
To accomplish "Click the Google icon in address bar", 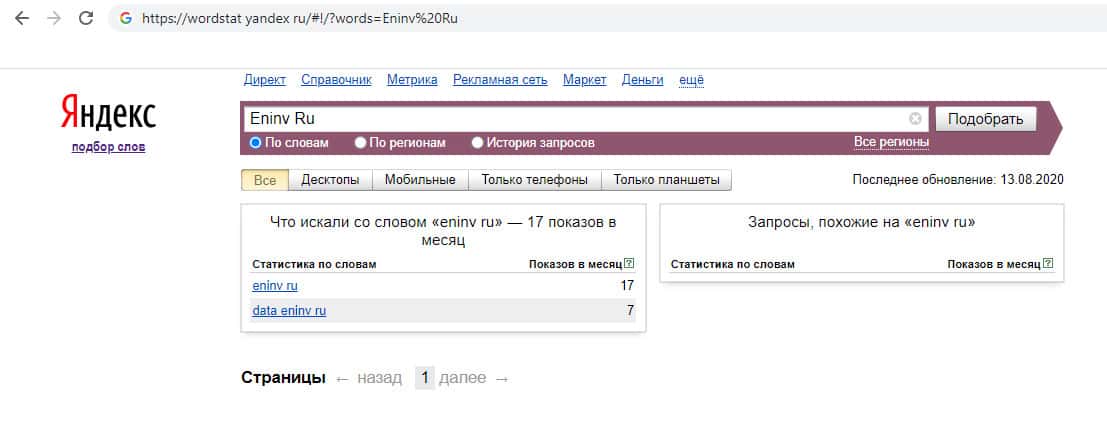I will tap(125, 18).
